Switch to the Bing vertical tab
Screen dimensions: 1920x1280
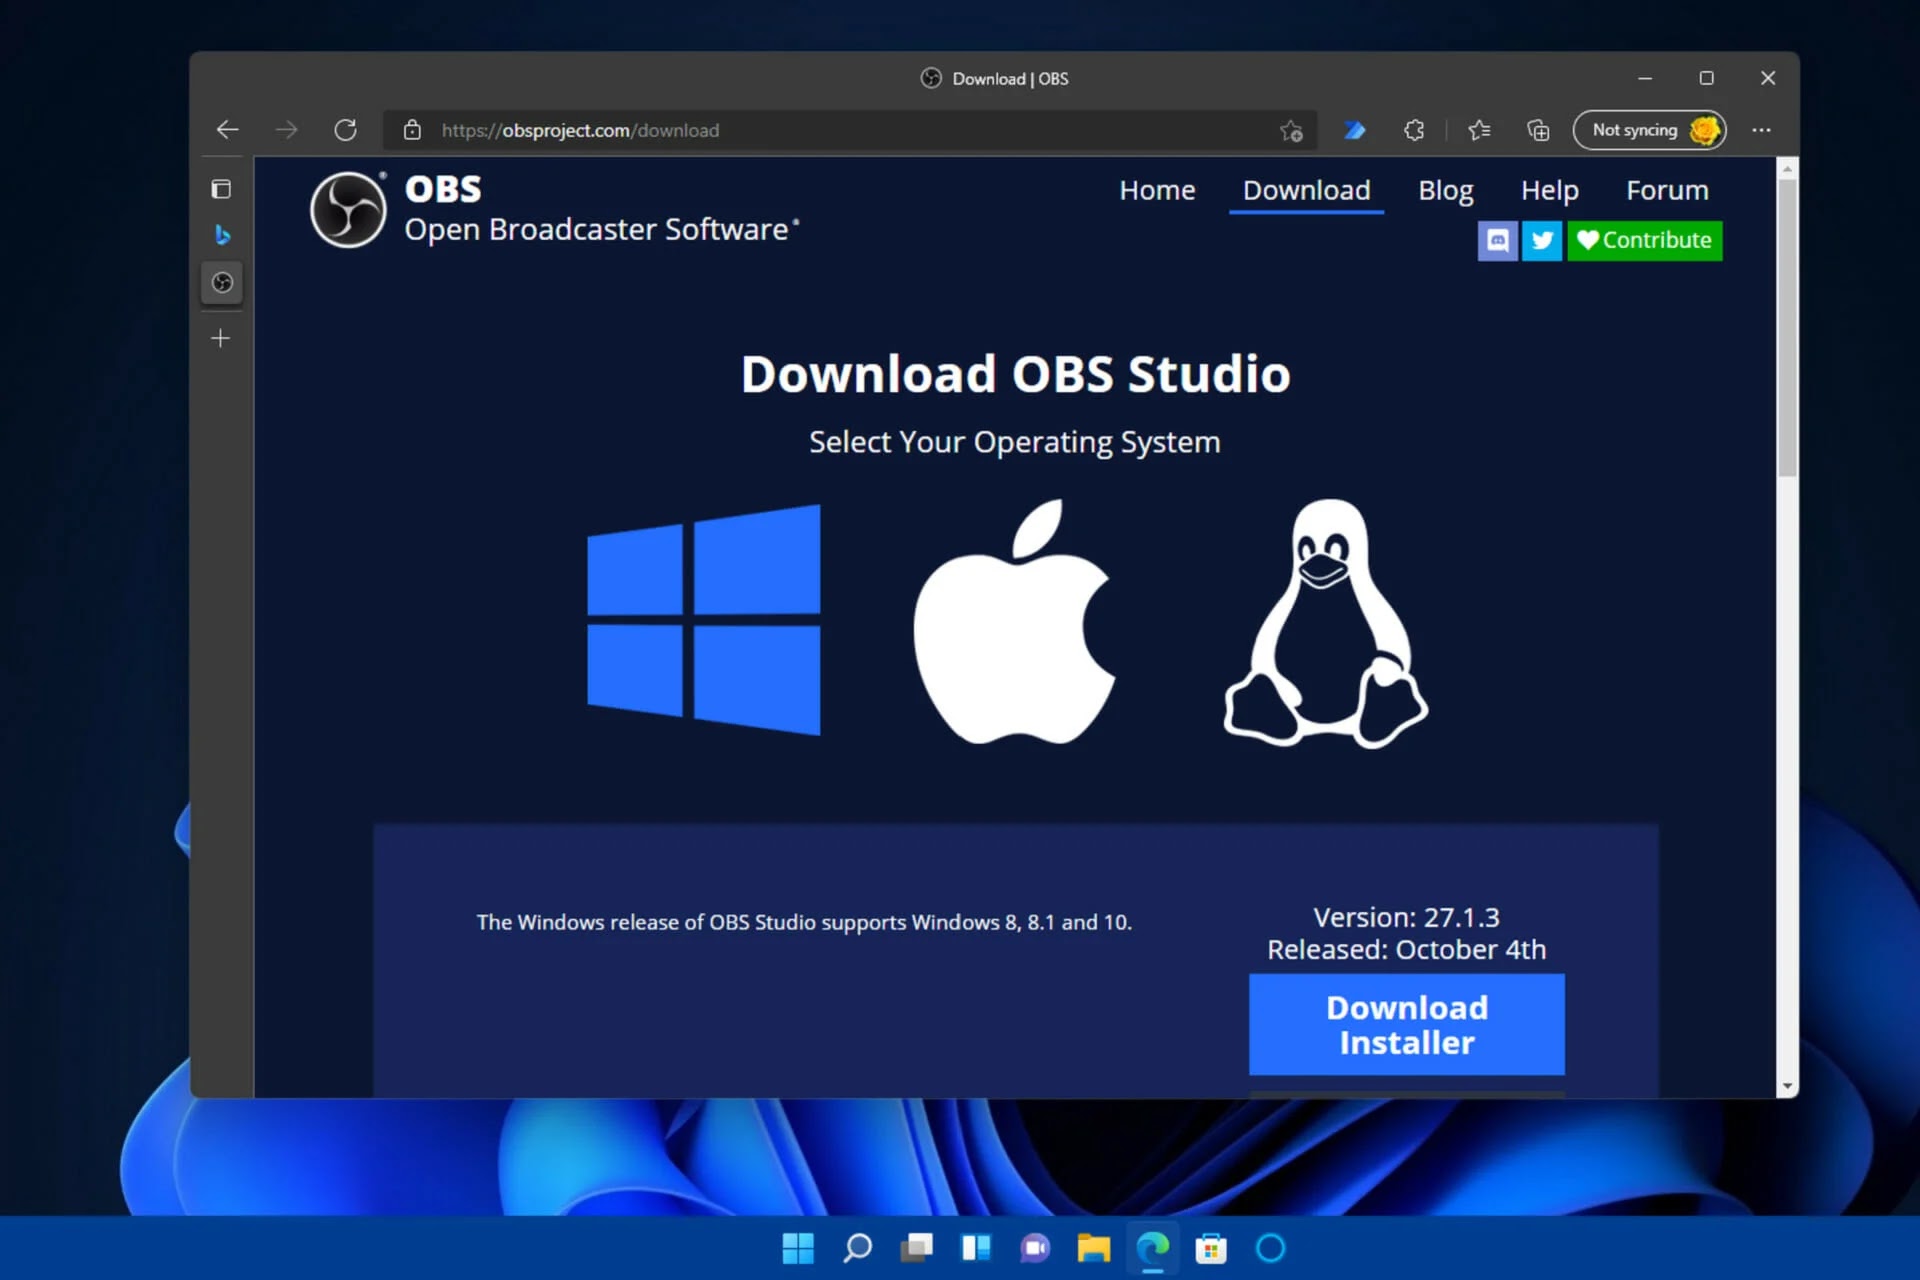[x=222, y=235]
